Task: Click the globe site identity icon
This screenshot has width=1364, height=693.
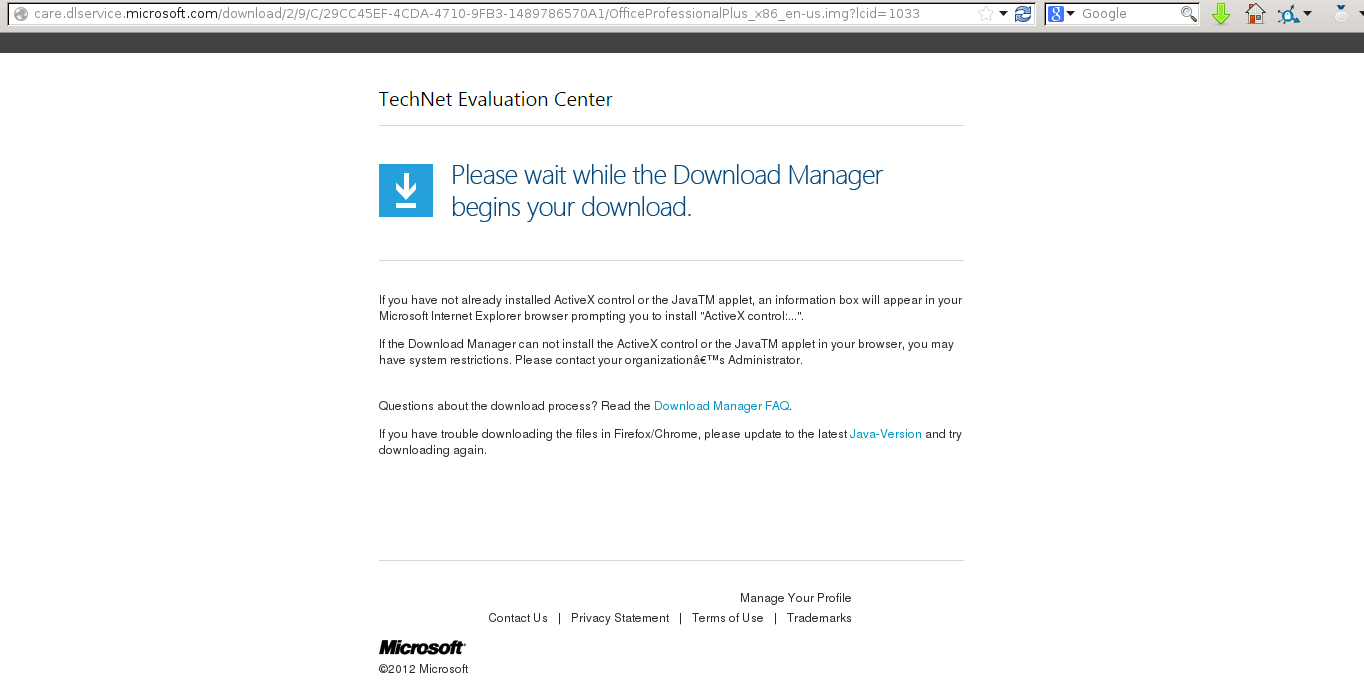Action: [x=20, y=14]
